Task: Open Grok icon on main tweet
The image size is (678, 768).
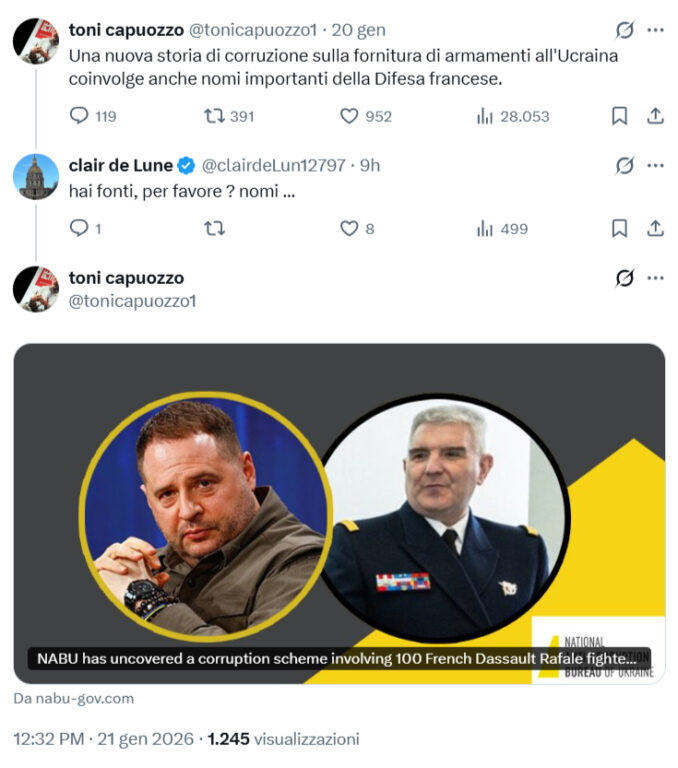Action: (x=625, y=278)
